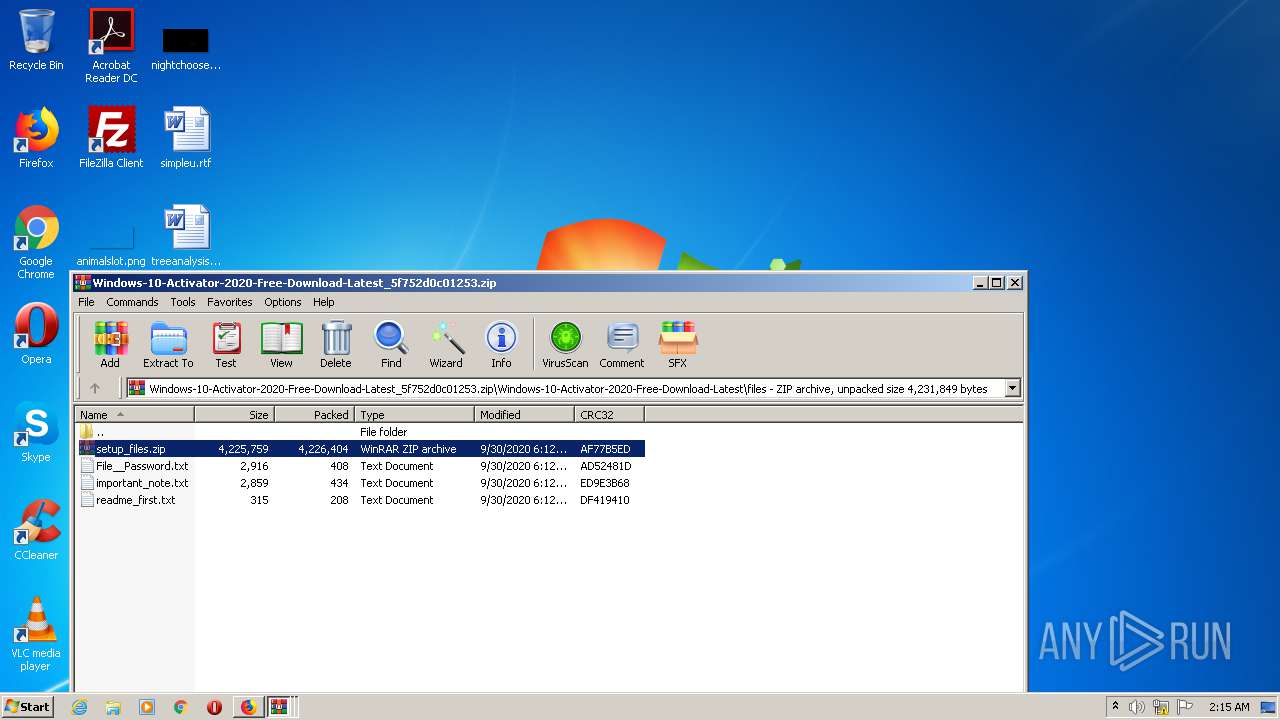Select File__Password.txt in the list
The height and width of the screenshot is (720, 1280).
click(x=360, y=466)
